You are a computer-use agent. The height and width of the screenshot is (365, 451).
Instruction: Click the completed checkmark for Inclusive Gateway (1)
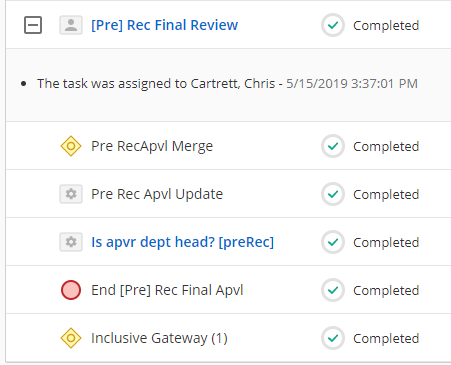point(333,338)
